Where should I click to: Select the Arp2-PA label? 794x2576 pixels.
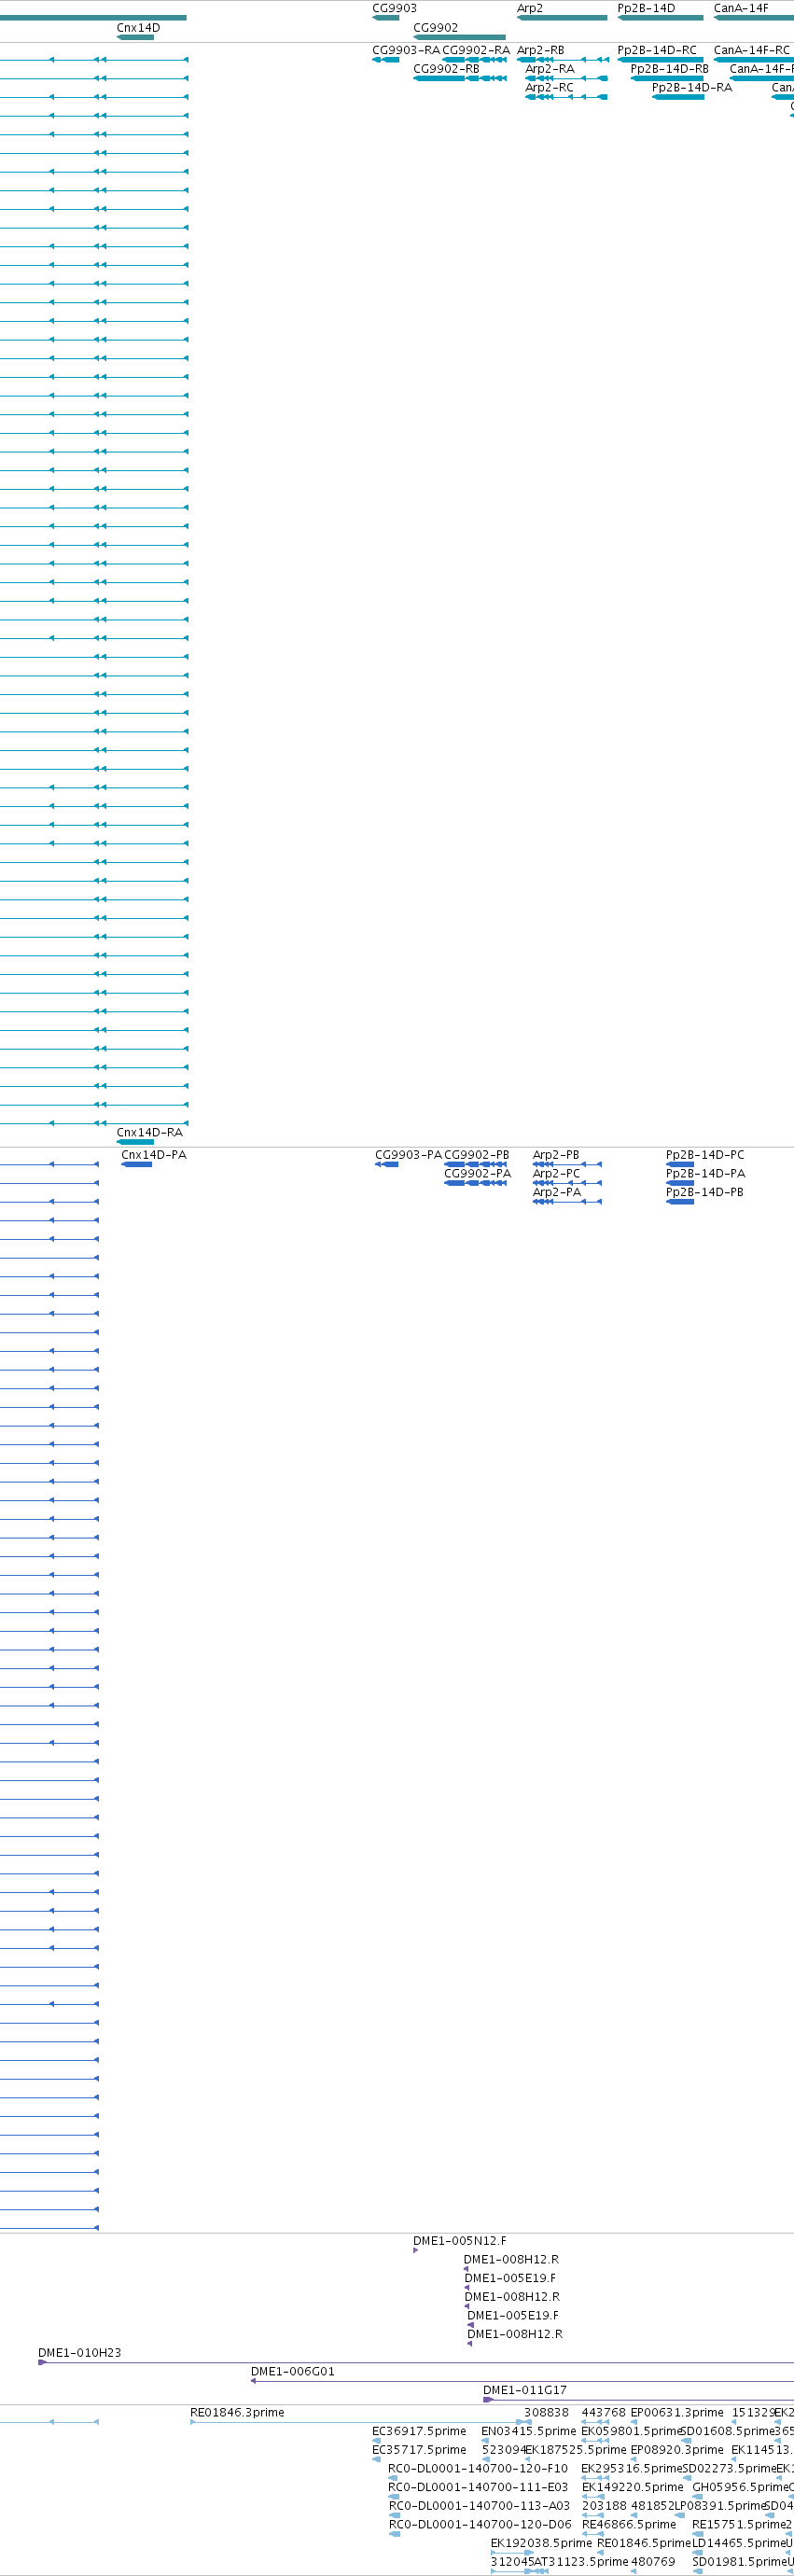(x=557, y=1193)
